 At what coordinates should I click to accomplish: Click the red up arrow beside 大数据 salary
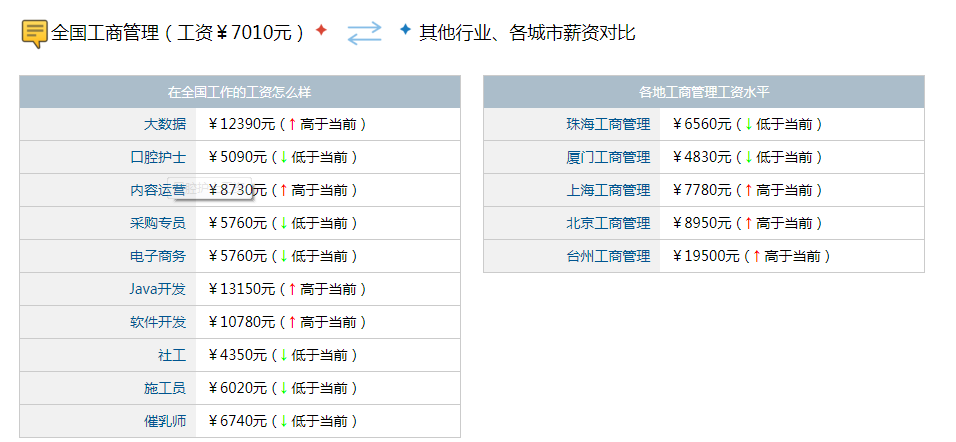pyautogui.click(x=292, y=124)
